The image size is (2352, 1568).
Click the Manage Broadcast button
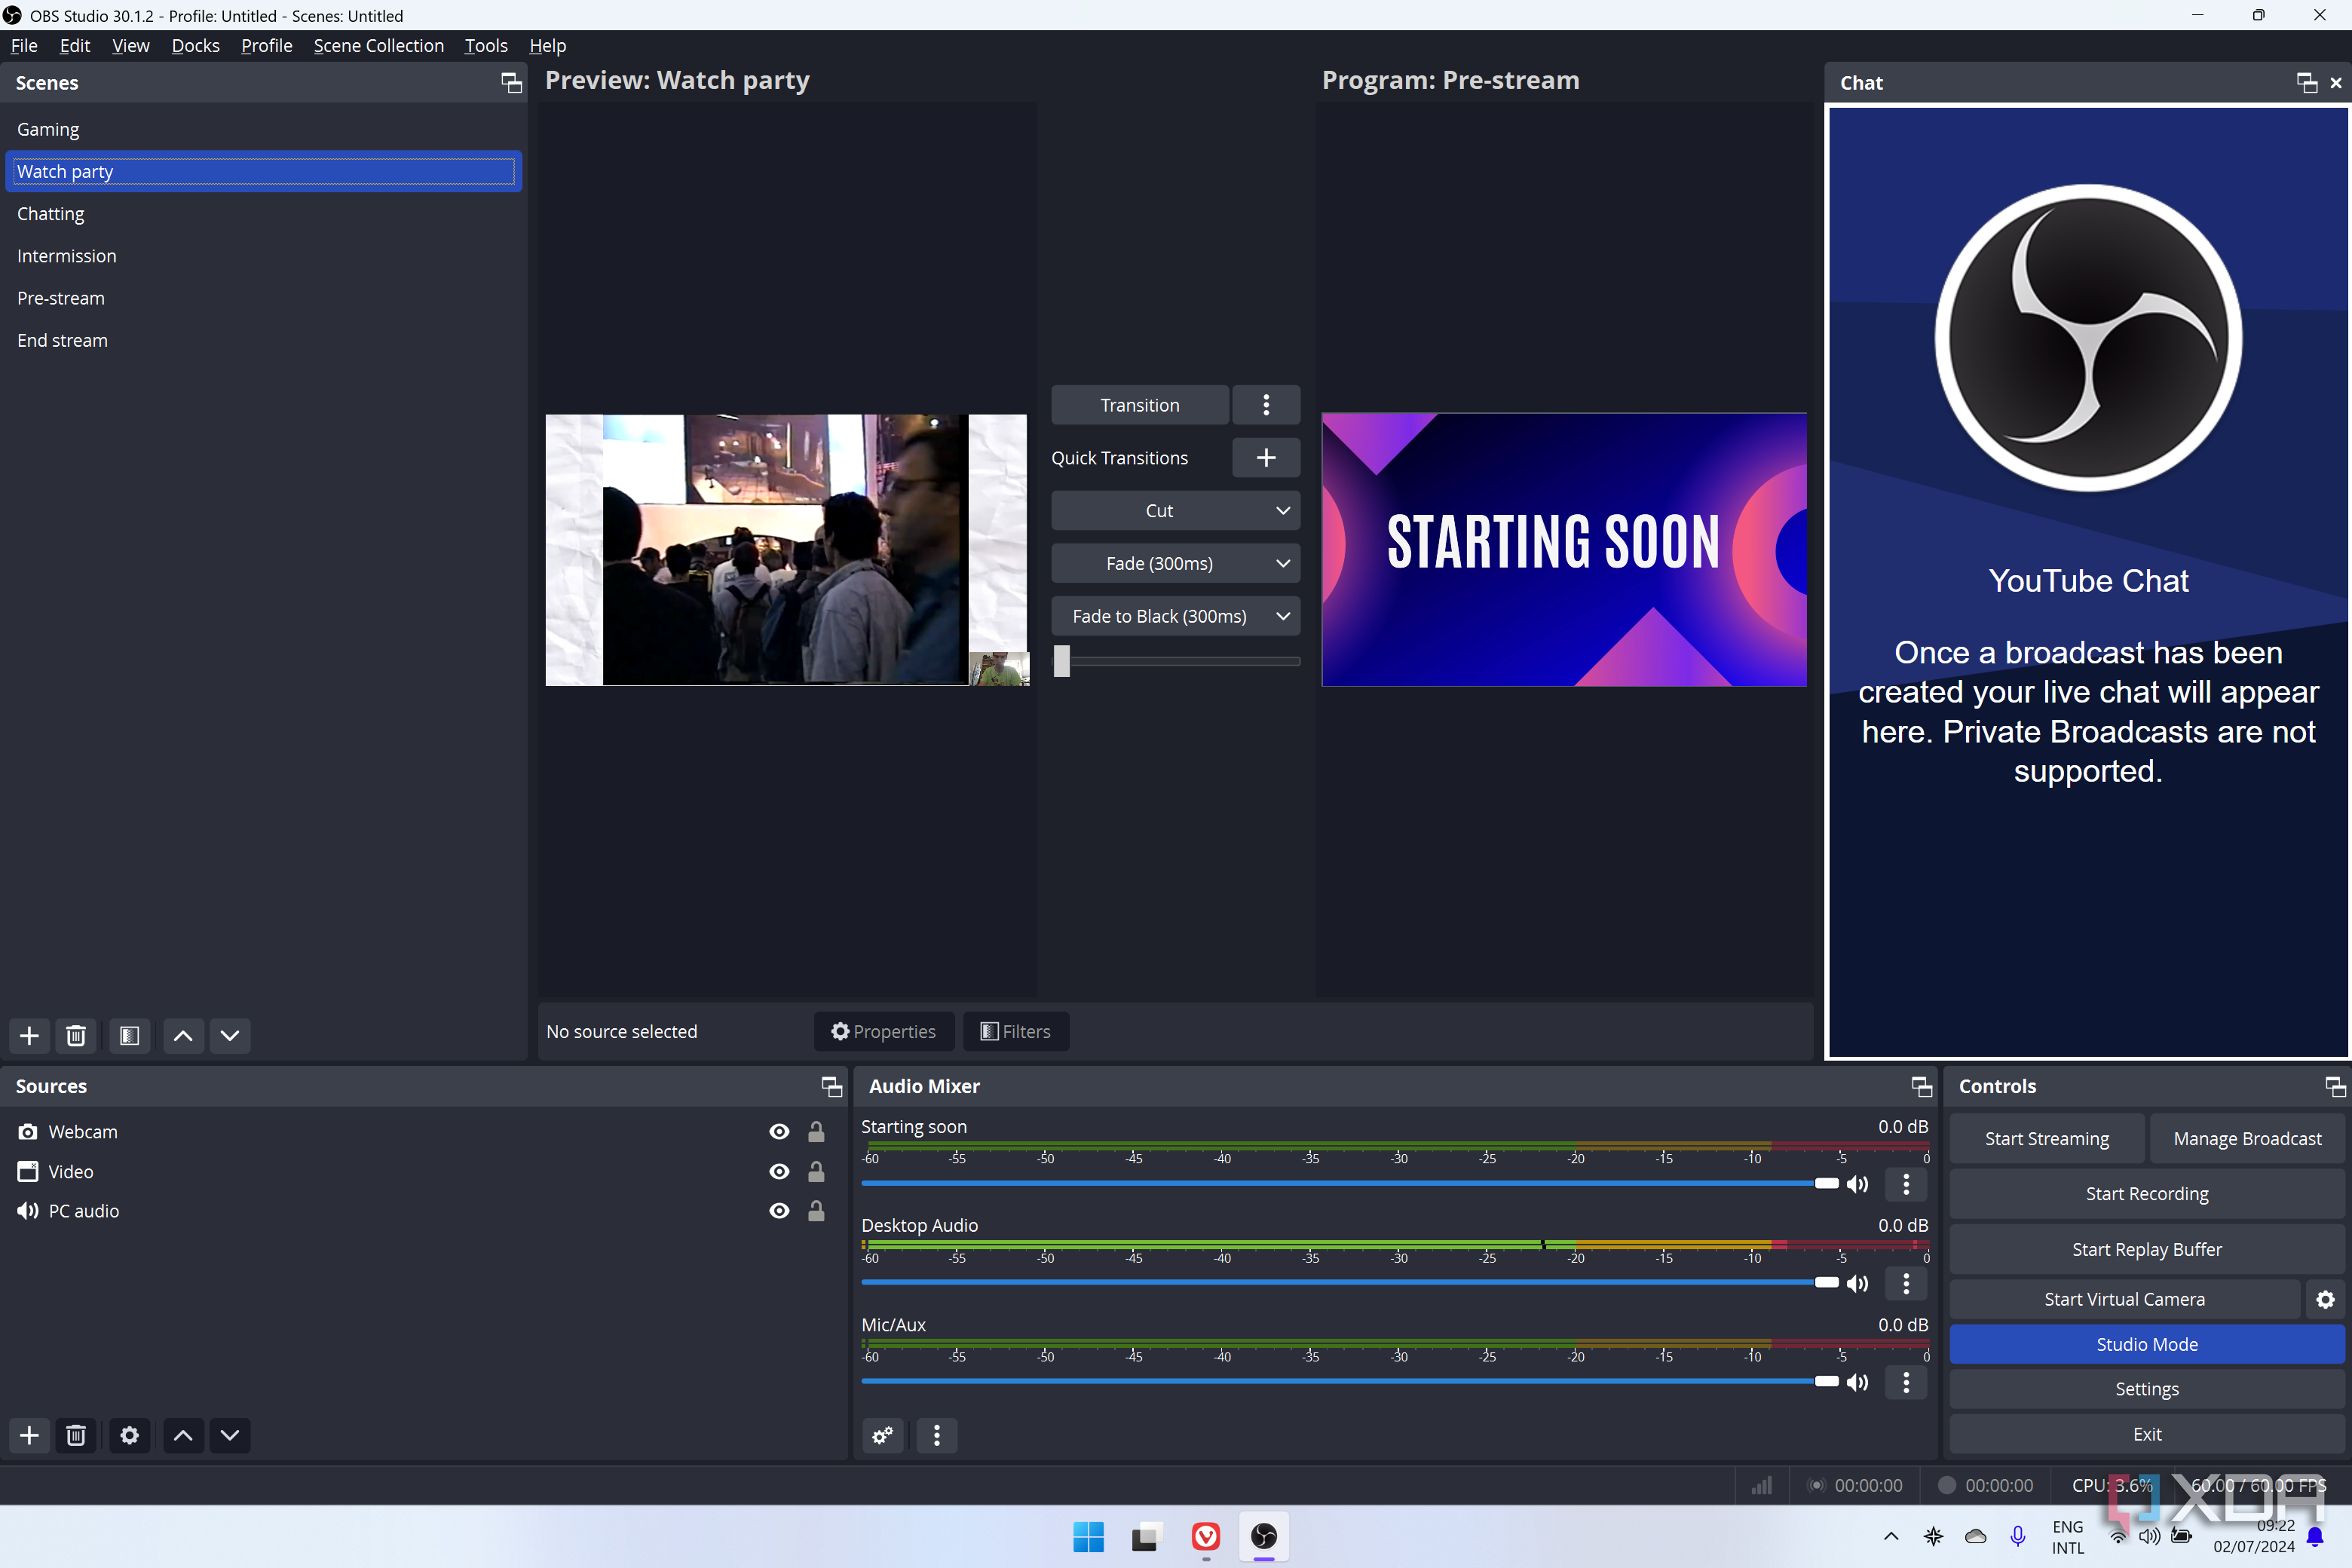(x=2247, y=1138)
